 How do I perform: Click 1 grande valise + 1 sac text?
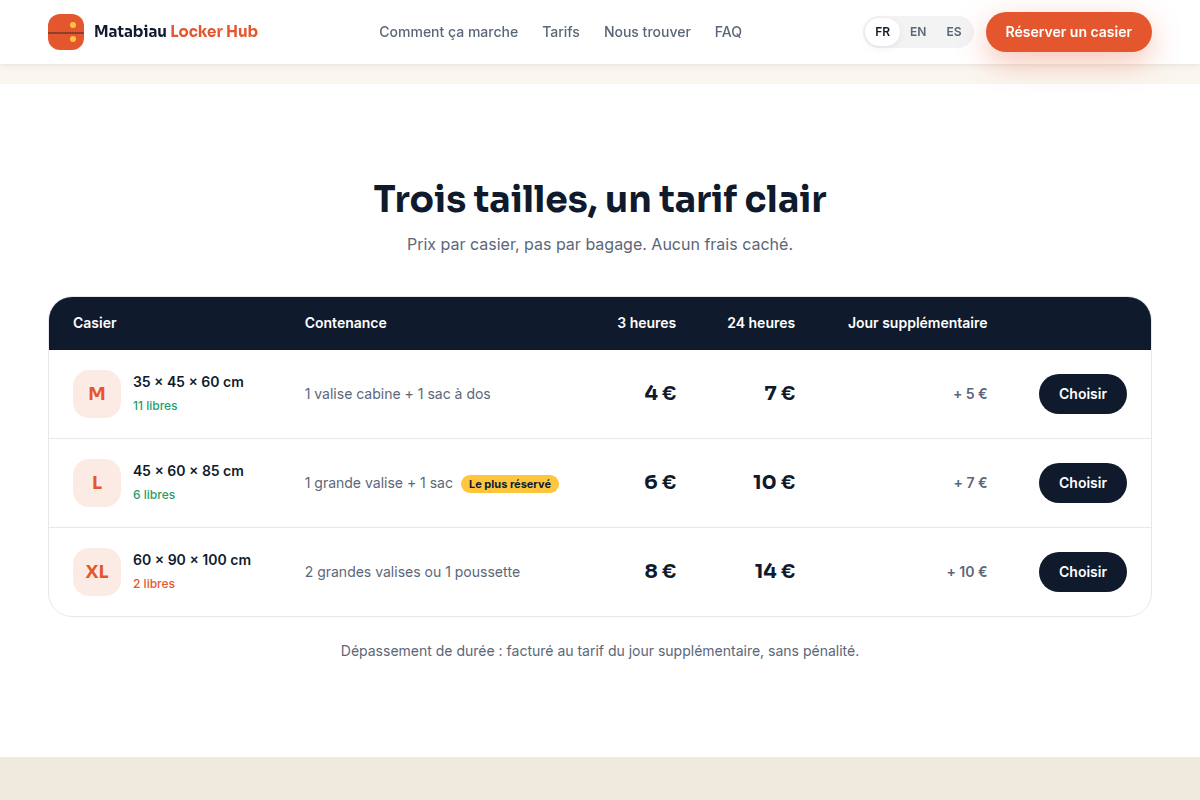[x=379, y=483]
